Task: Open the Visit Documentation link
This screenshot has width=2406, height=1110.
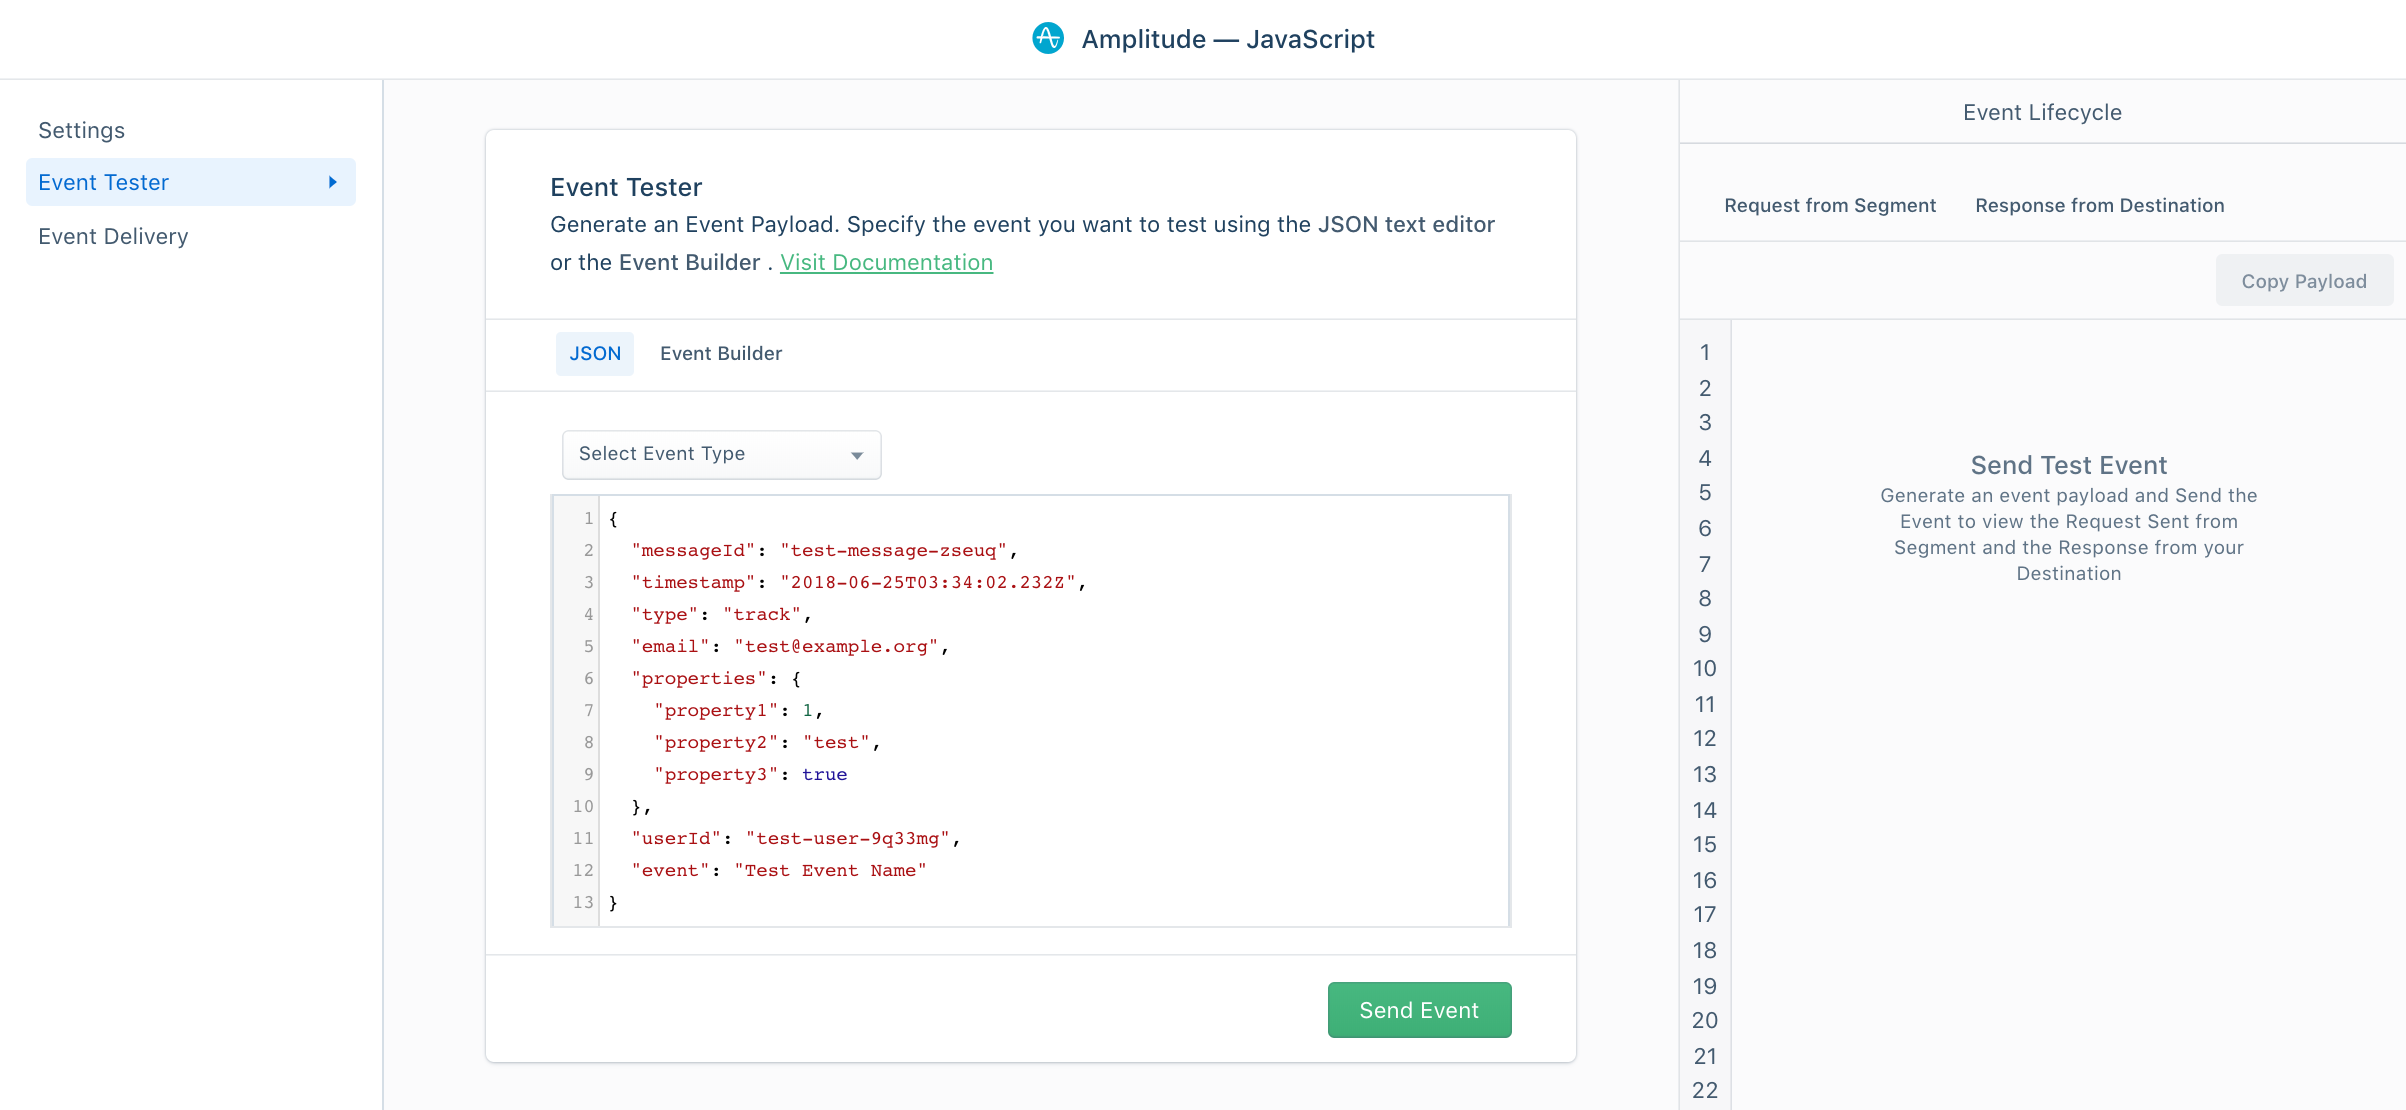Action: coord(886,263)
